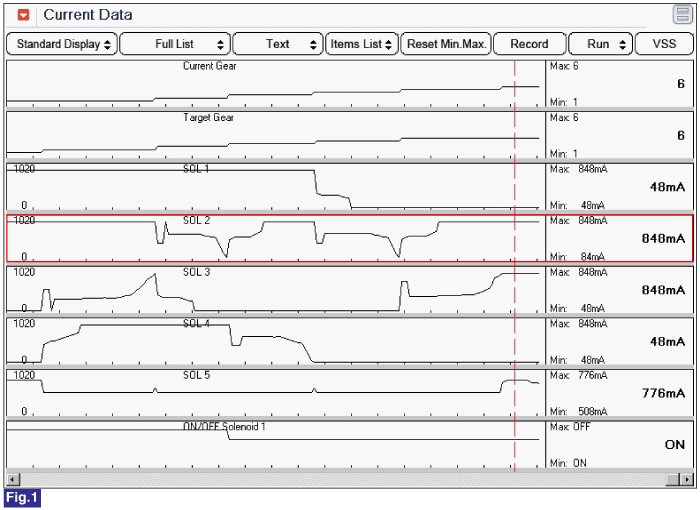700x510 pixels.
Task: Click the Record button
Action: [529, 44]
